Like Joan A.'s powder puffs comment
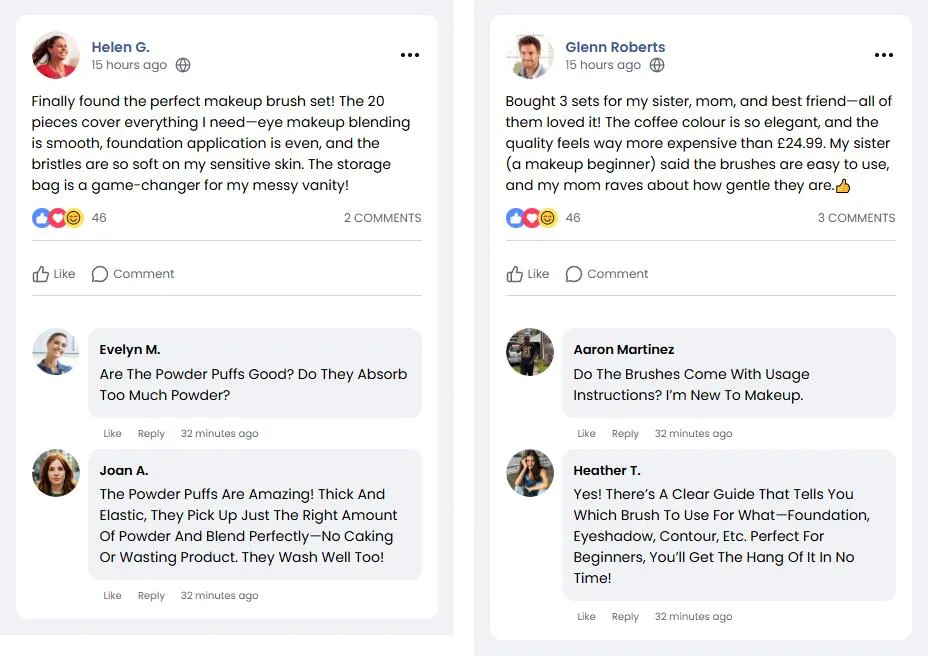The width and height of the screenshot is (929, 656). tap(112, 596)
